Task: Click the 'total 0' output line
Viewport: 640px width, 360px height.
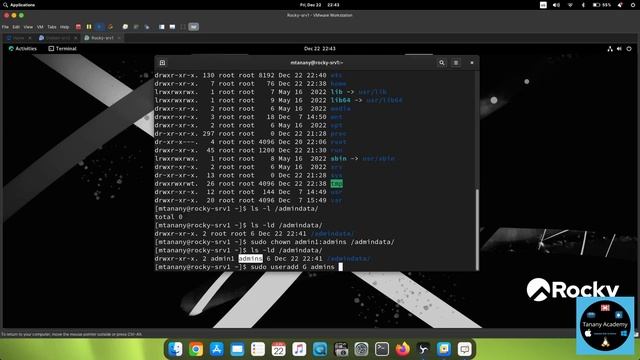Action: coord(169,217)
